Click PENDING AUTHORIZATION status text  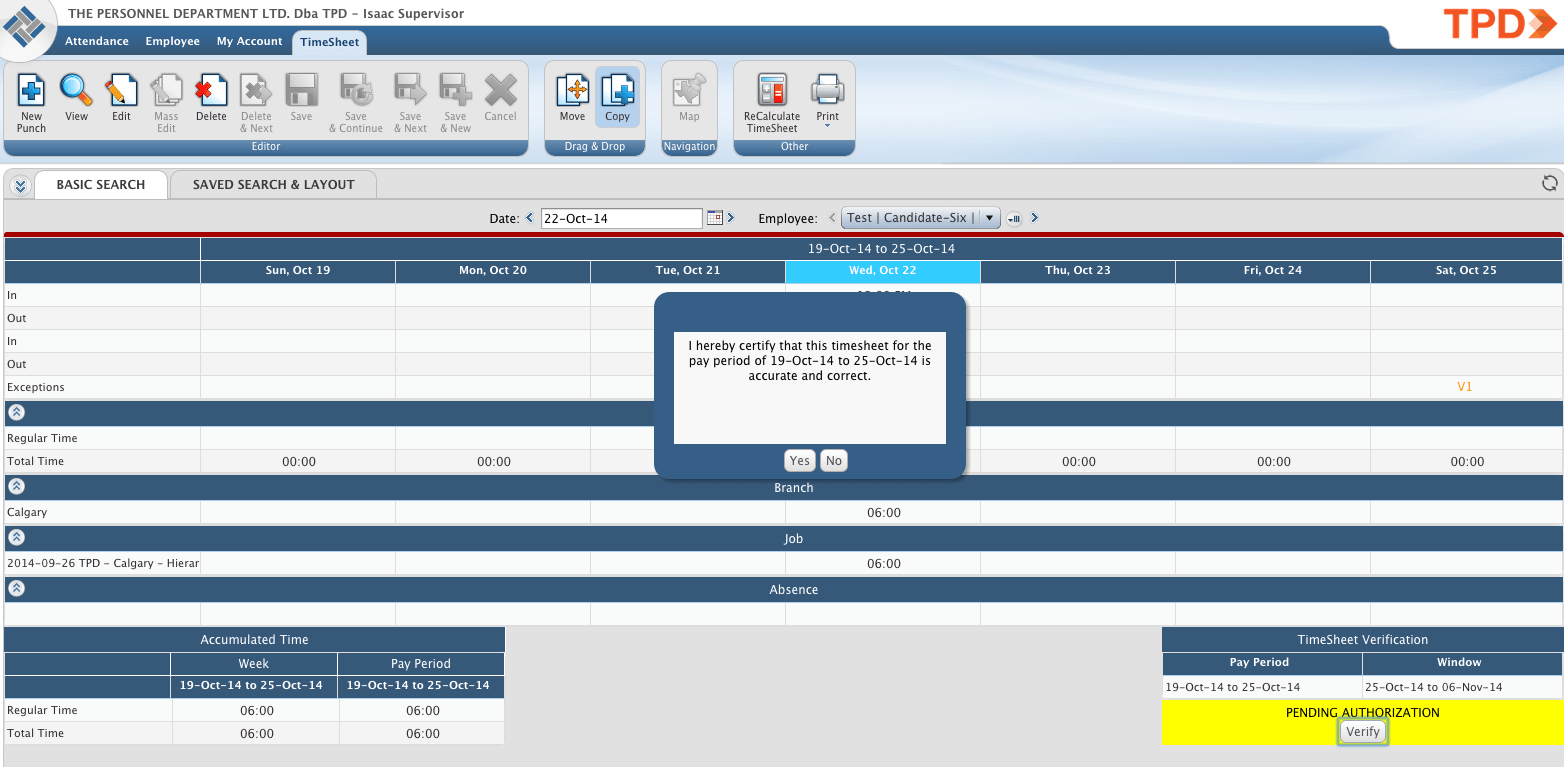pos(1362,713)
